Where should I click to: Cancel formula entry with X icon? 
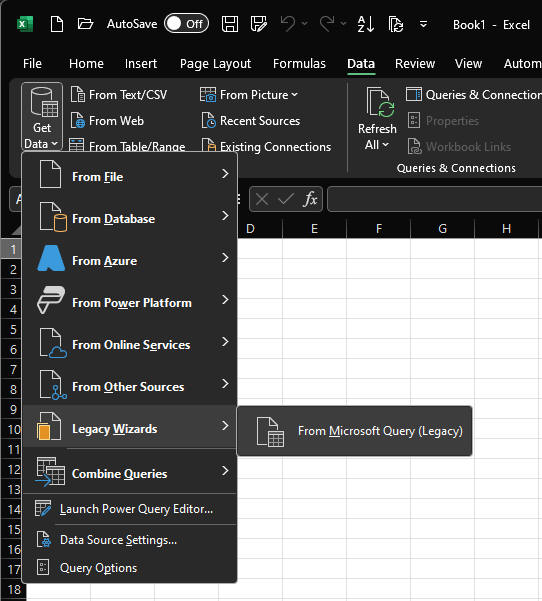click(262, 199)
